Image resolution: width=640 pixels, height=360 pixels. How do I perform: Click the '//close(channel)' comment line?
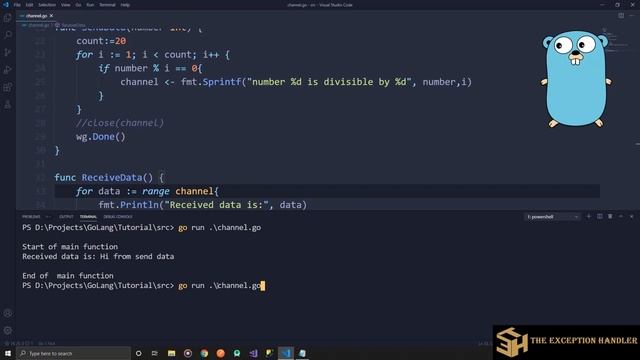pos(120,123)
